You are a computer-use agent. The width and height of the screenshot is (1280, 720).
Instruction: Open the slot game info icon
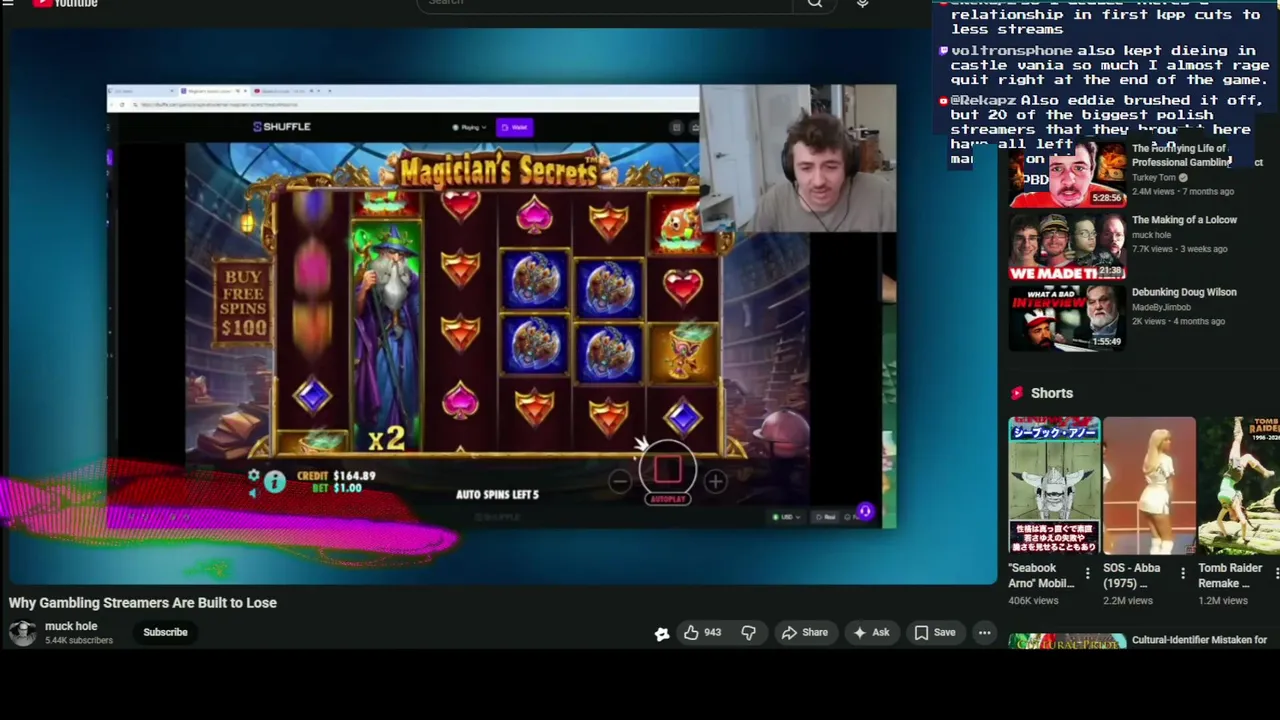pos(275,482)
